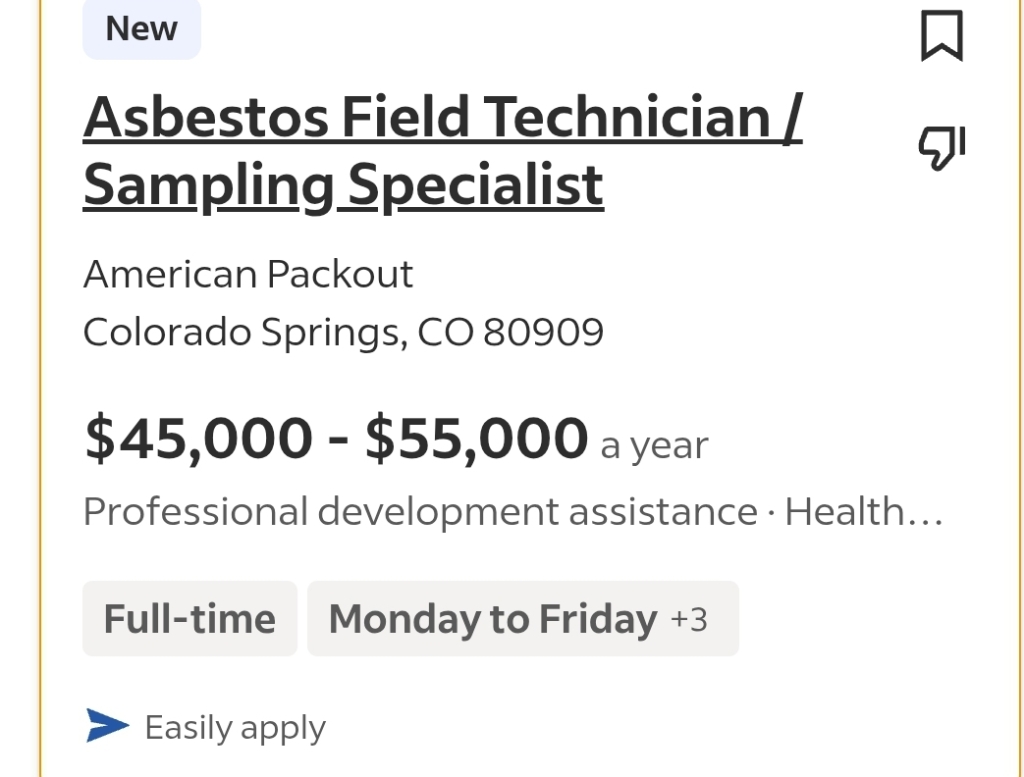Mark job not interested with thumbs-down icon

tap(942, 148)
